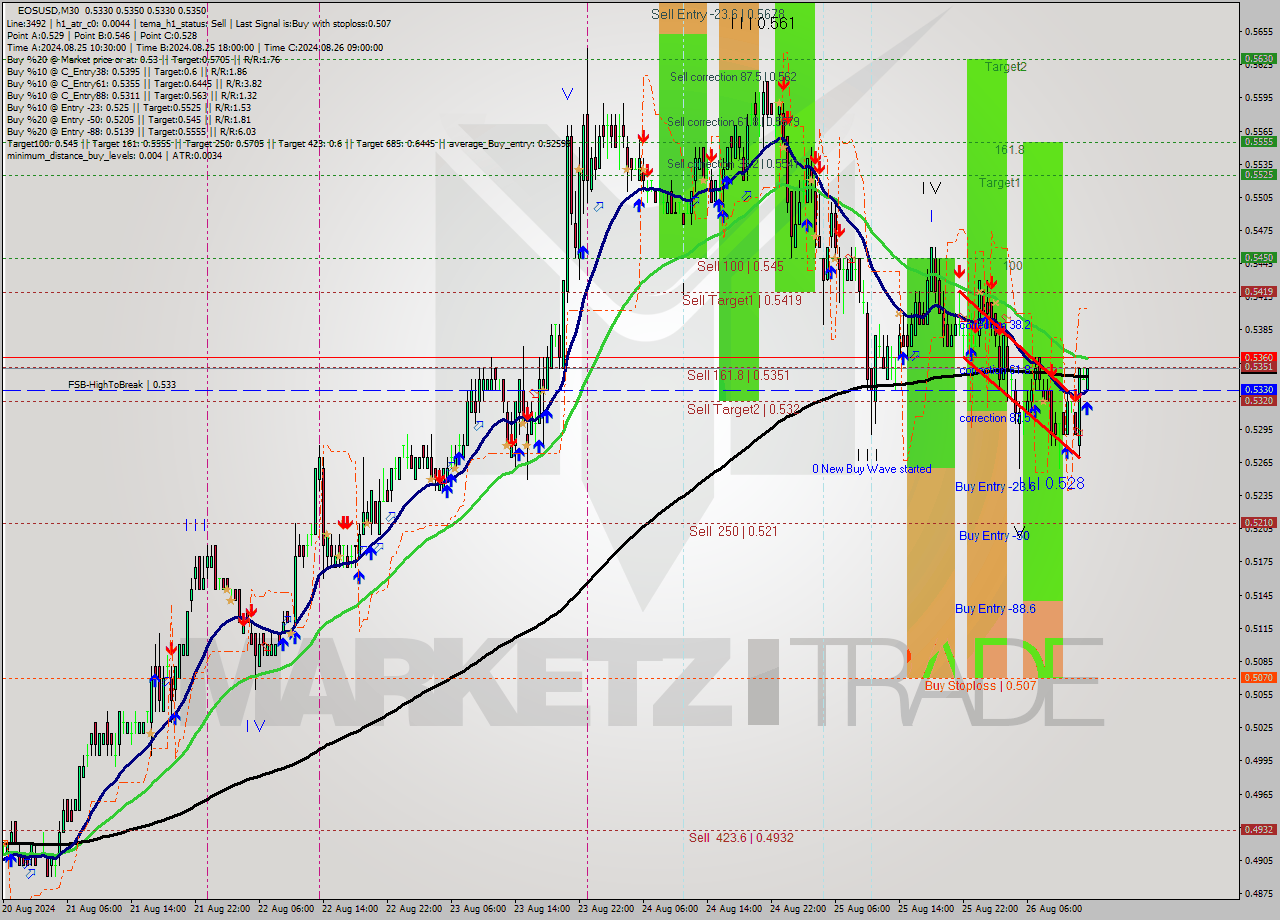The width and height of the screenshot is (1280, 920).
Task: Click the 'Buy %20 @ Market price' info line
Action: [x=143, y=59]
